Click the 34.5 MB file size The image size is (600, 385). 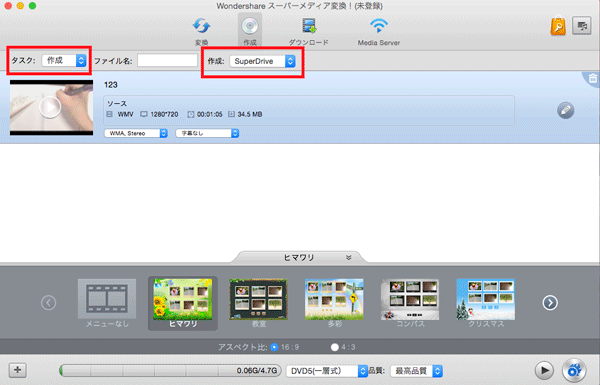(x=249, y=114)
